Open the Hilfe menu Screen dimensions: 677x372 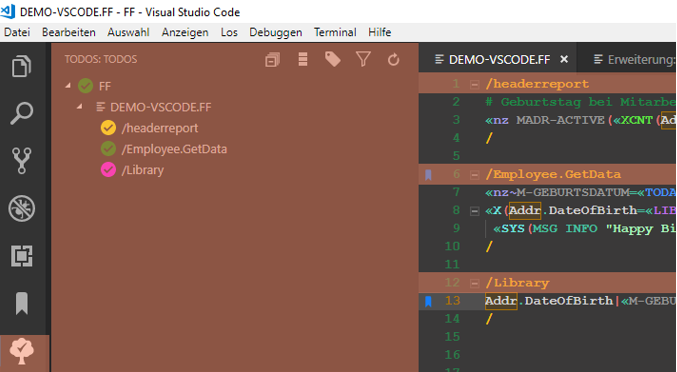[380, 32]
